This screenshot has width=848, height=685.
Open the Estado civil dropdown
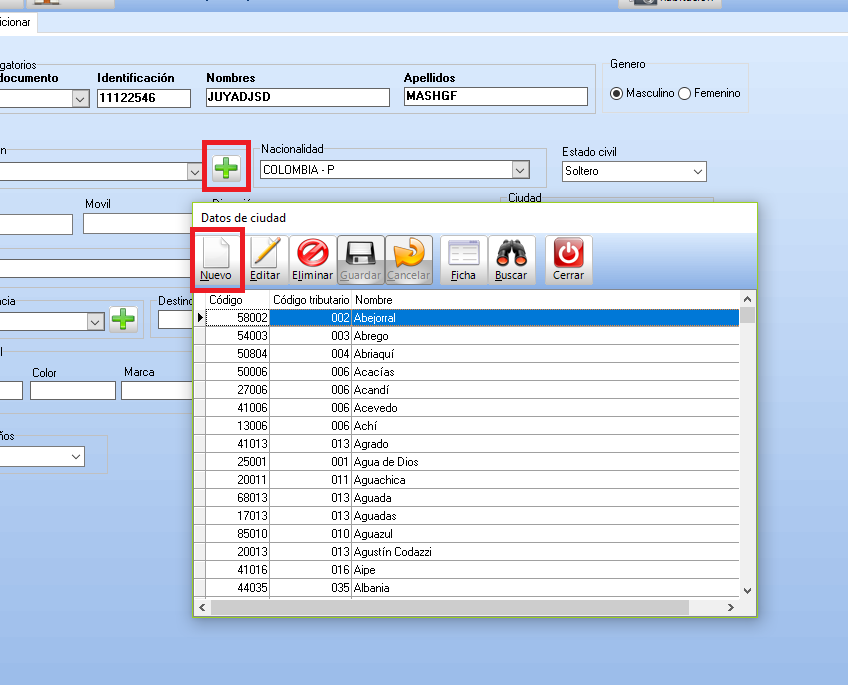(697, 171)
